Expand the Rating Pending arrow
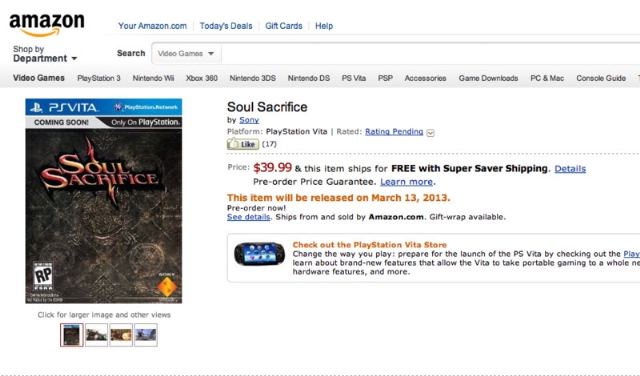This screenshot has height=376, width=640. point(430,133)
